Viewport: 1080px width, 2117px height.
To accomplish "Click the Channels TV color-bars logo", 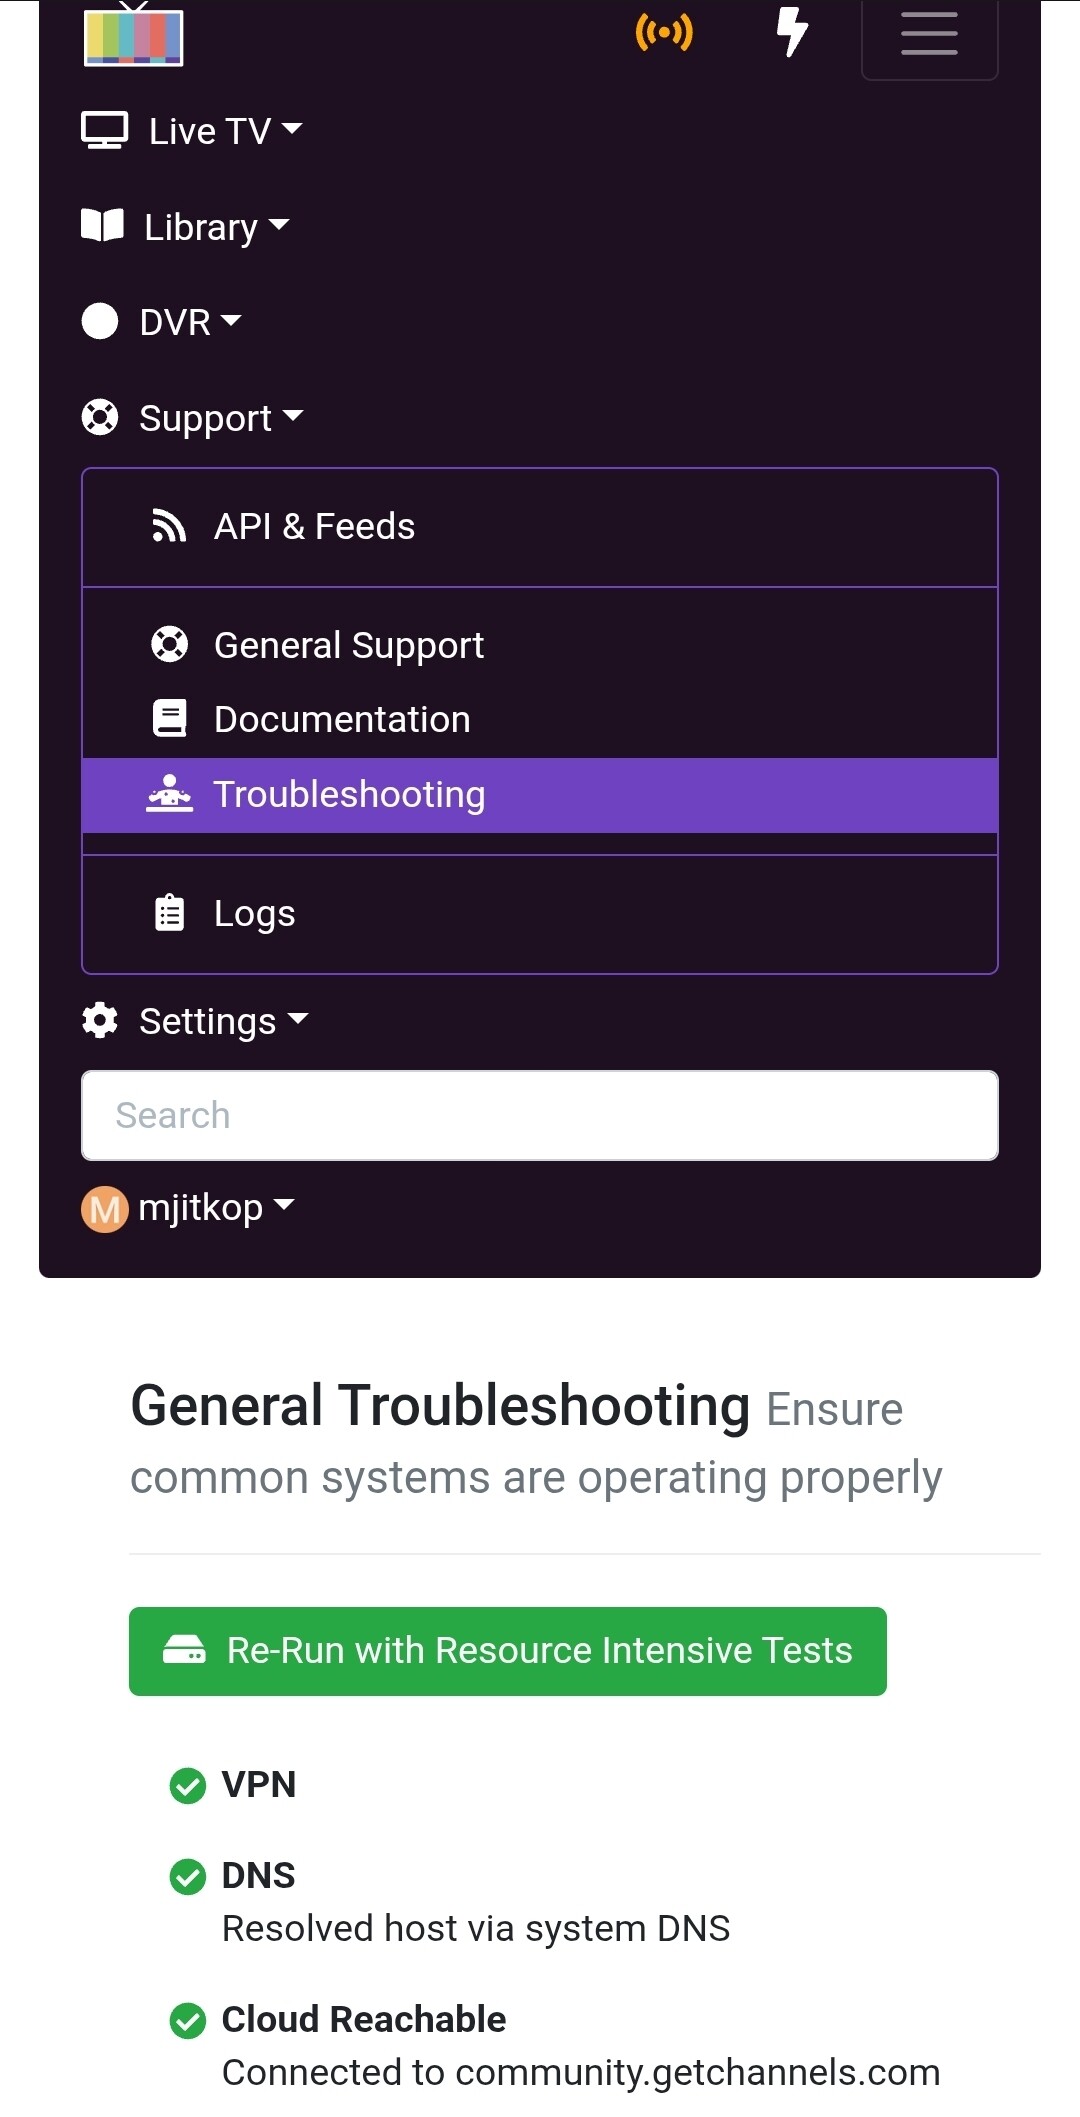I will [x=134, y=35].
